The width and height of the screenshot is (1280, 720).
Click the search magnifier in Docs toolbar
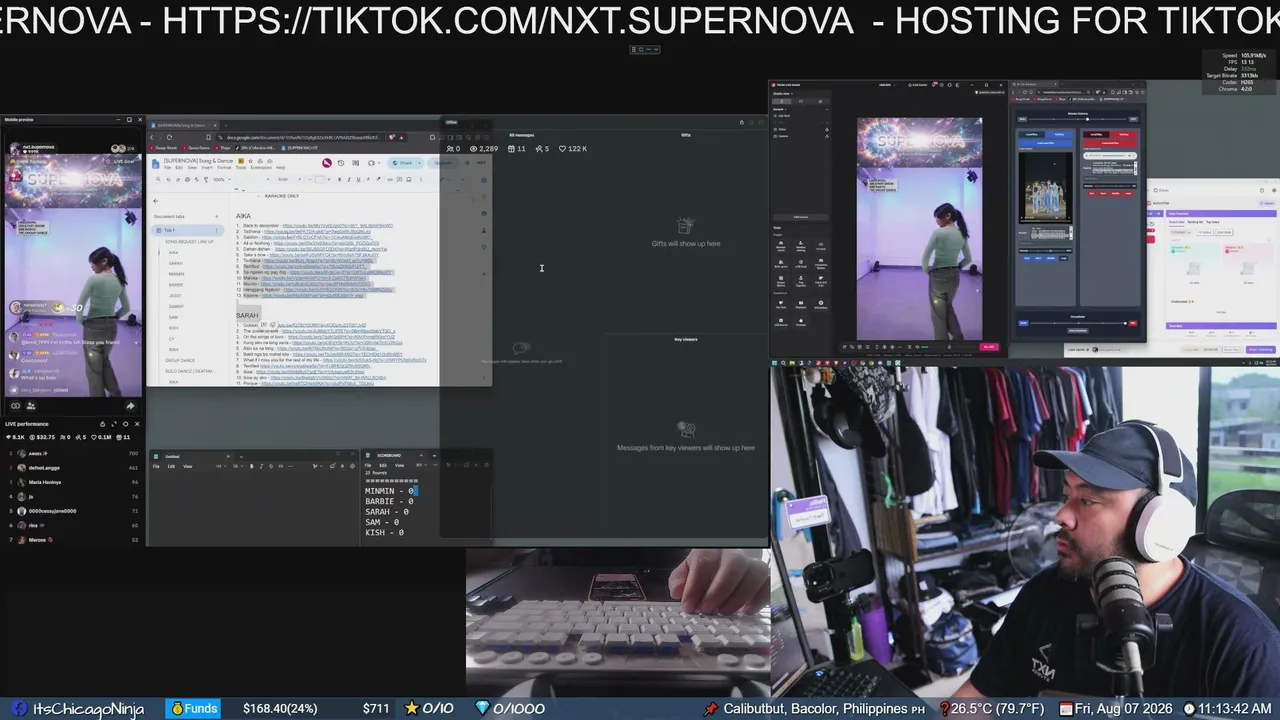(156, 180)
